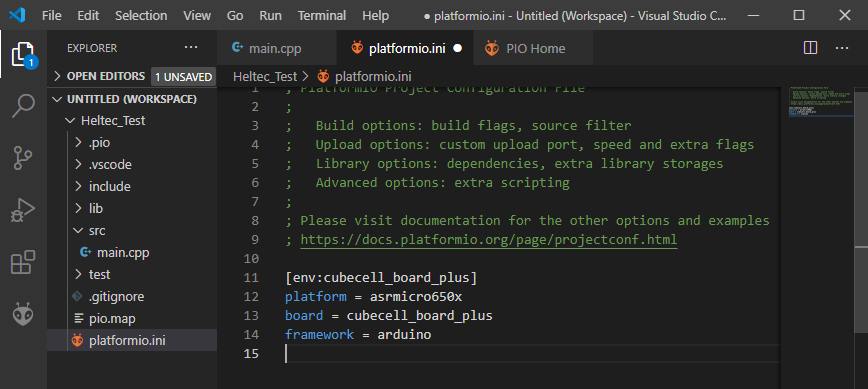Open the docs.platformio.org projectconf link
The height and width of the screenshot is (389, 868).
489,240
